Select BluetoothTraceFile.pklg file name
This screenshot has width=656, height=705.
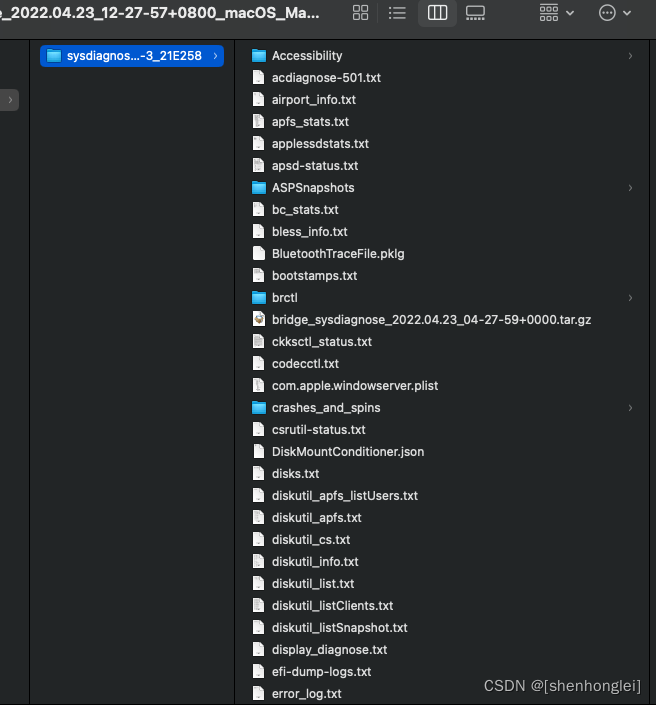coord(338,254)
